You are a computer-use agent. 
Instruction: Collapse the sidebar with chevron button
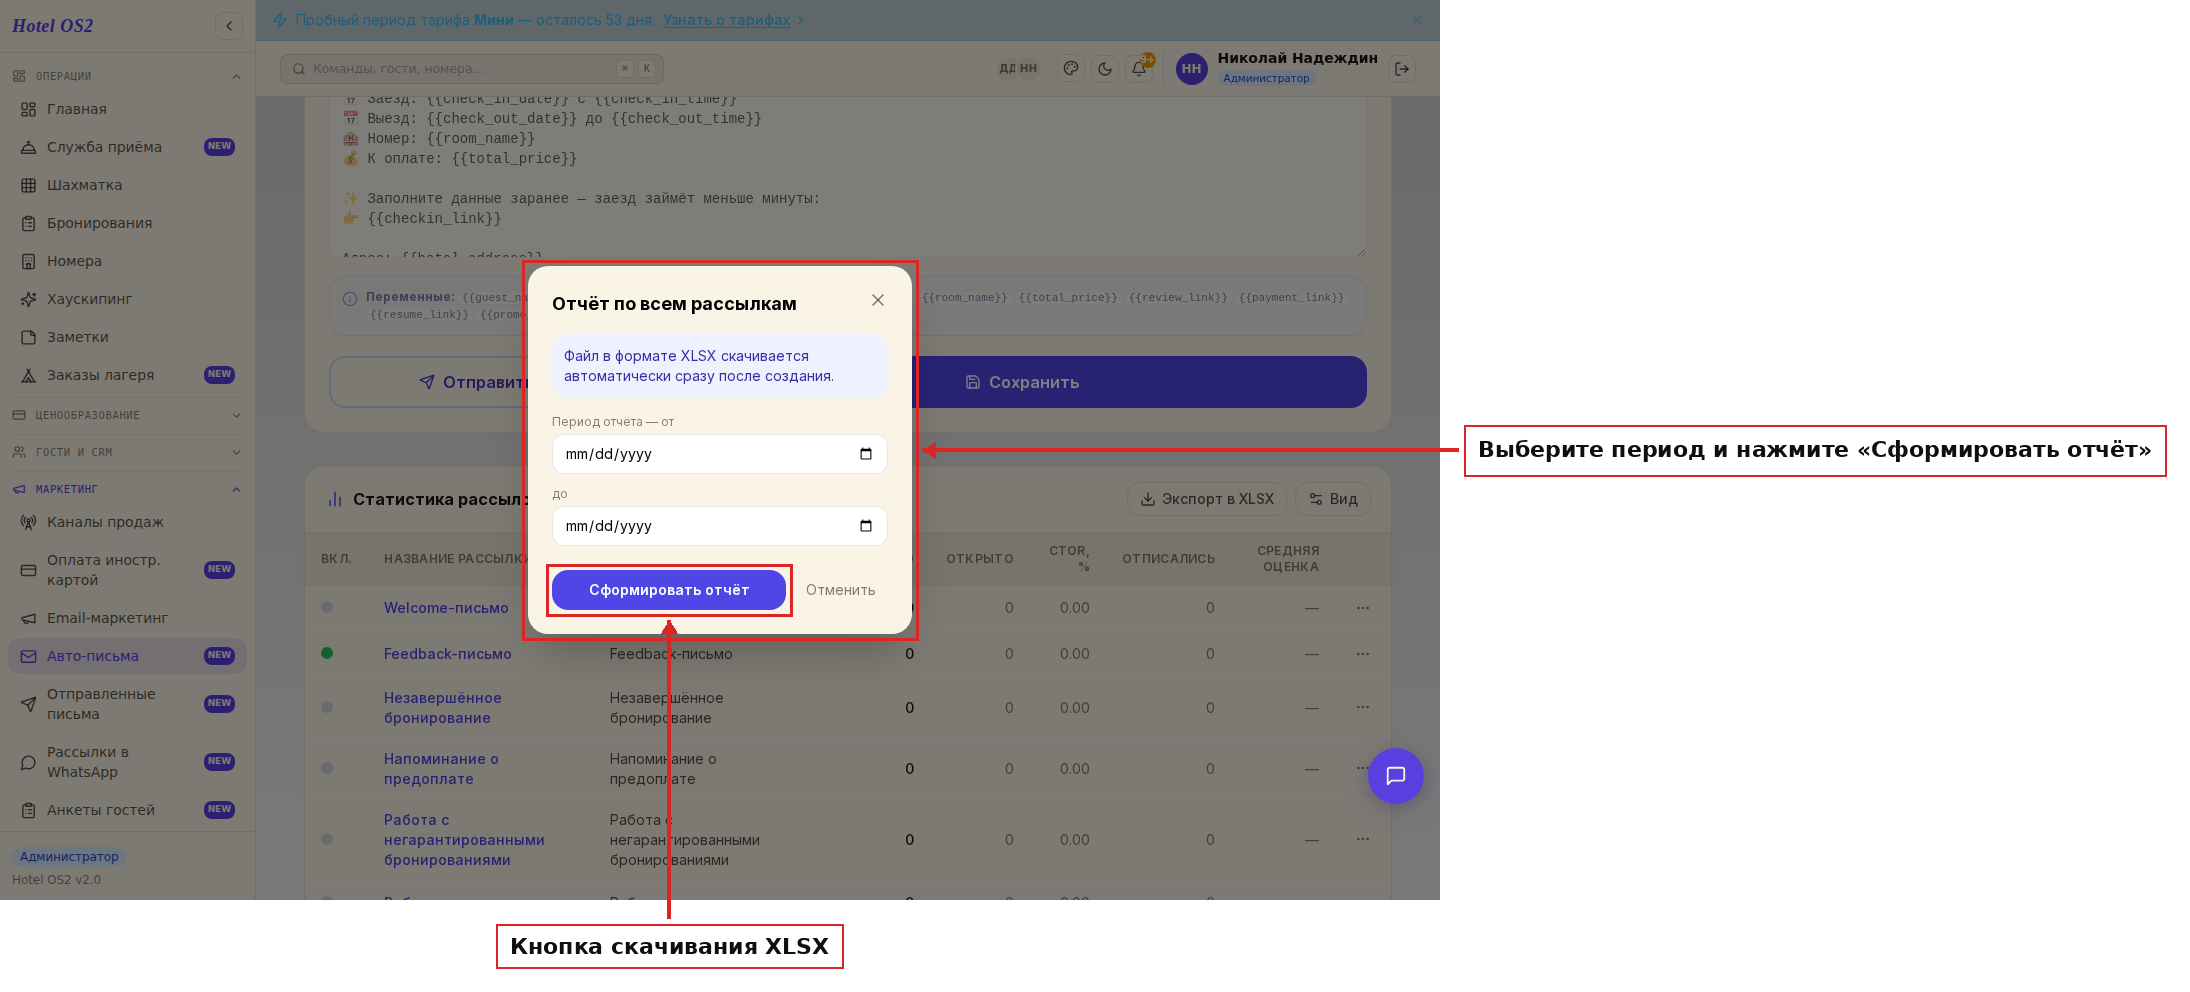(x=229, y=26)
